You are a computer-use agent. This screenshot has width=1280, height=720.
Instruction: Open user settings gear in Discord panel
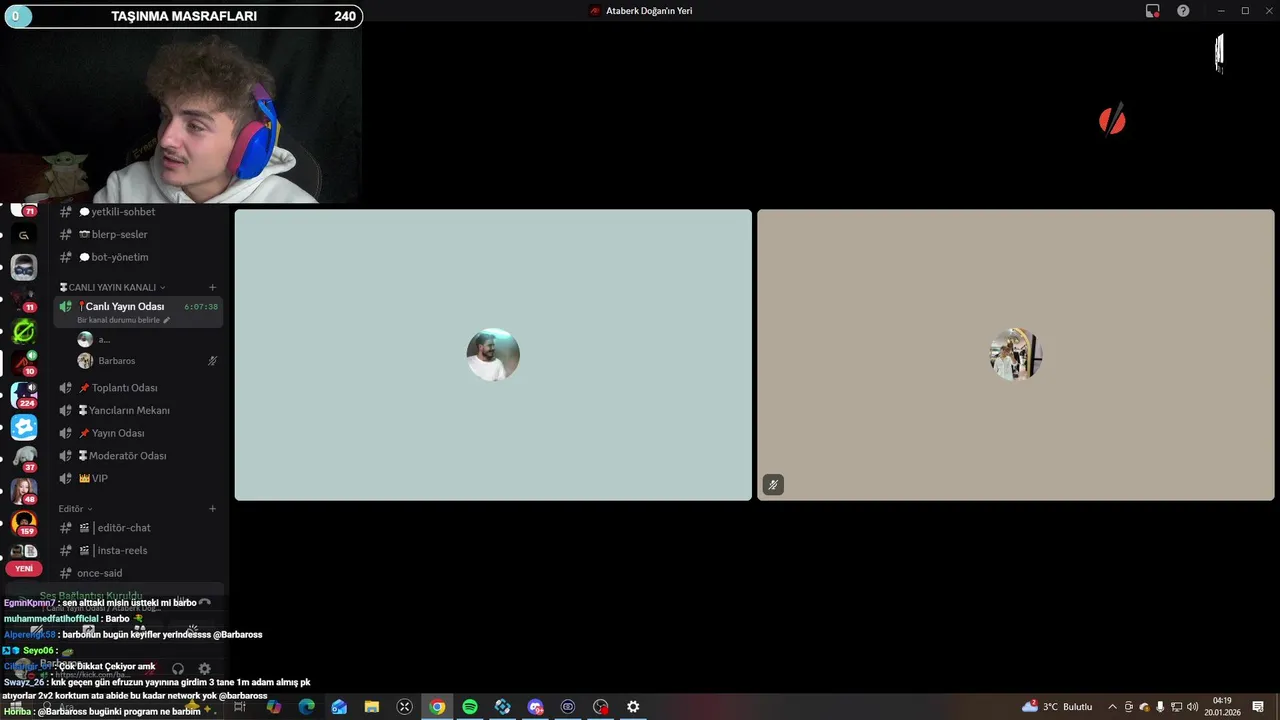(205, 669)
